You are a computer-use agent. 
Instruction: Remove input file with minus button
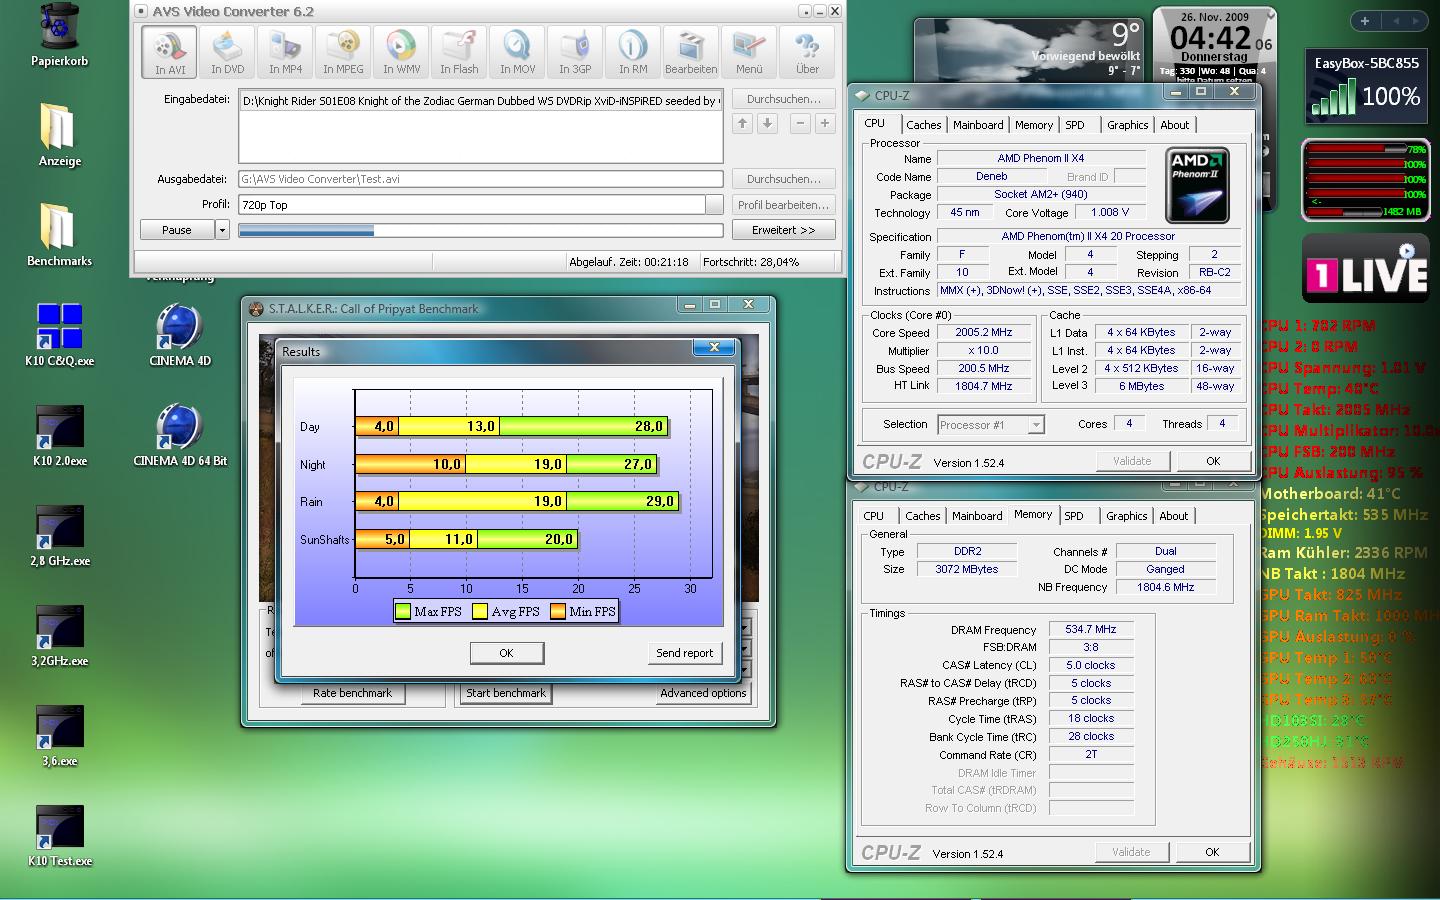[x=800, y=123]
